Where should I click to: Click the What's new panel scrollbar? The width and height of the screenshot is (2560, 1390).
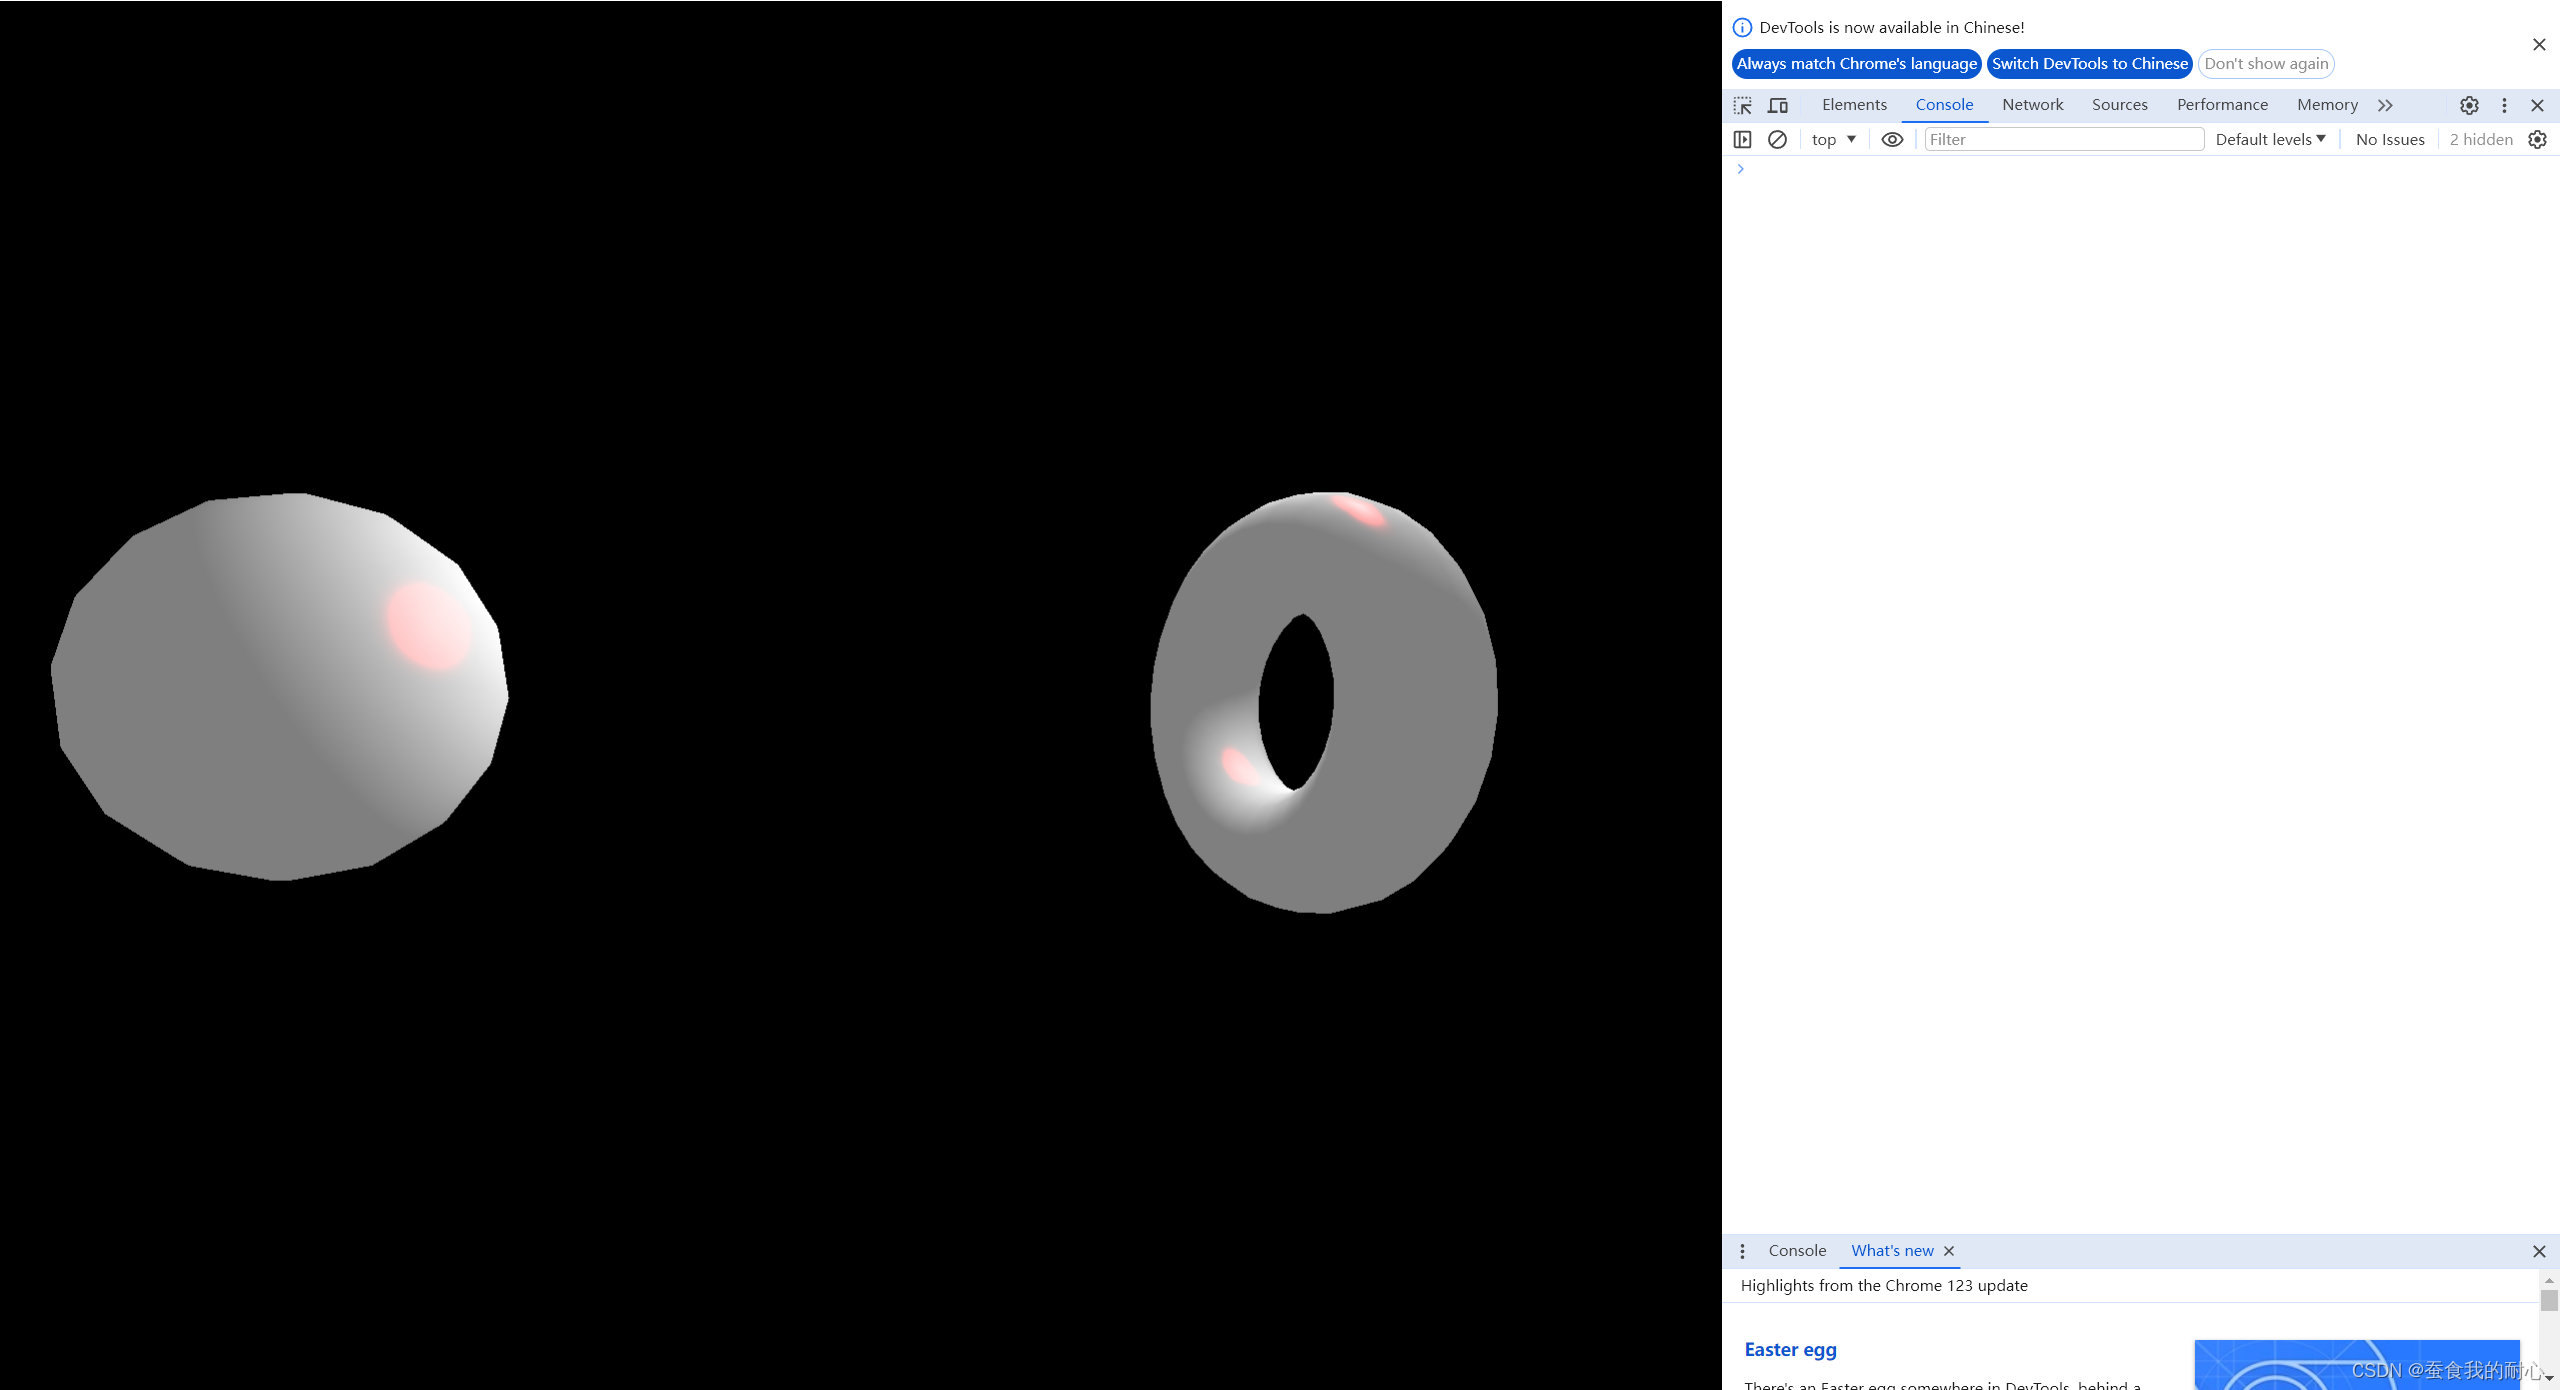coord(2549,1300)
